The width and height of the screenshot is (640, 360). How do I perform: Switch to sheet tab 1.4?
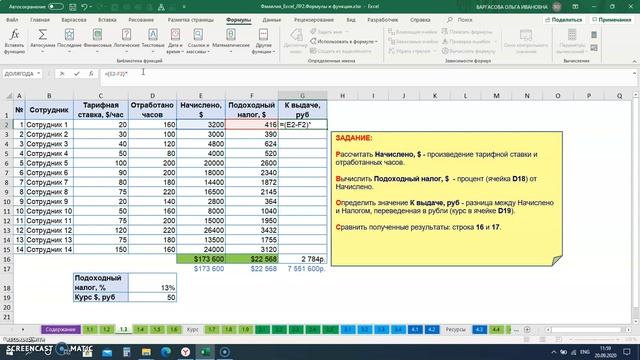click(140, 329)
